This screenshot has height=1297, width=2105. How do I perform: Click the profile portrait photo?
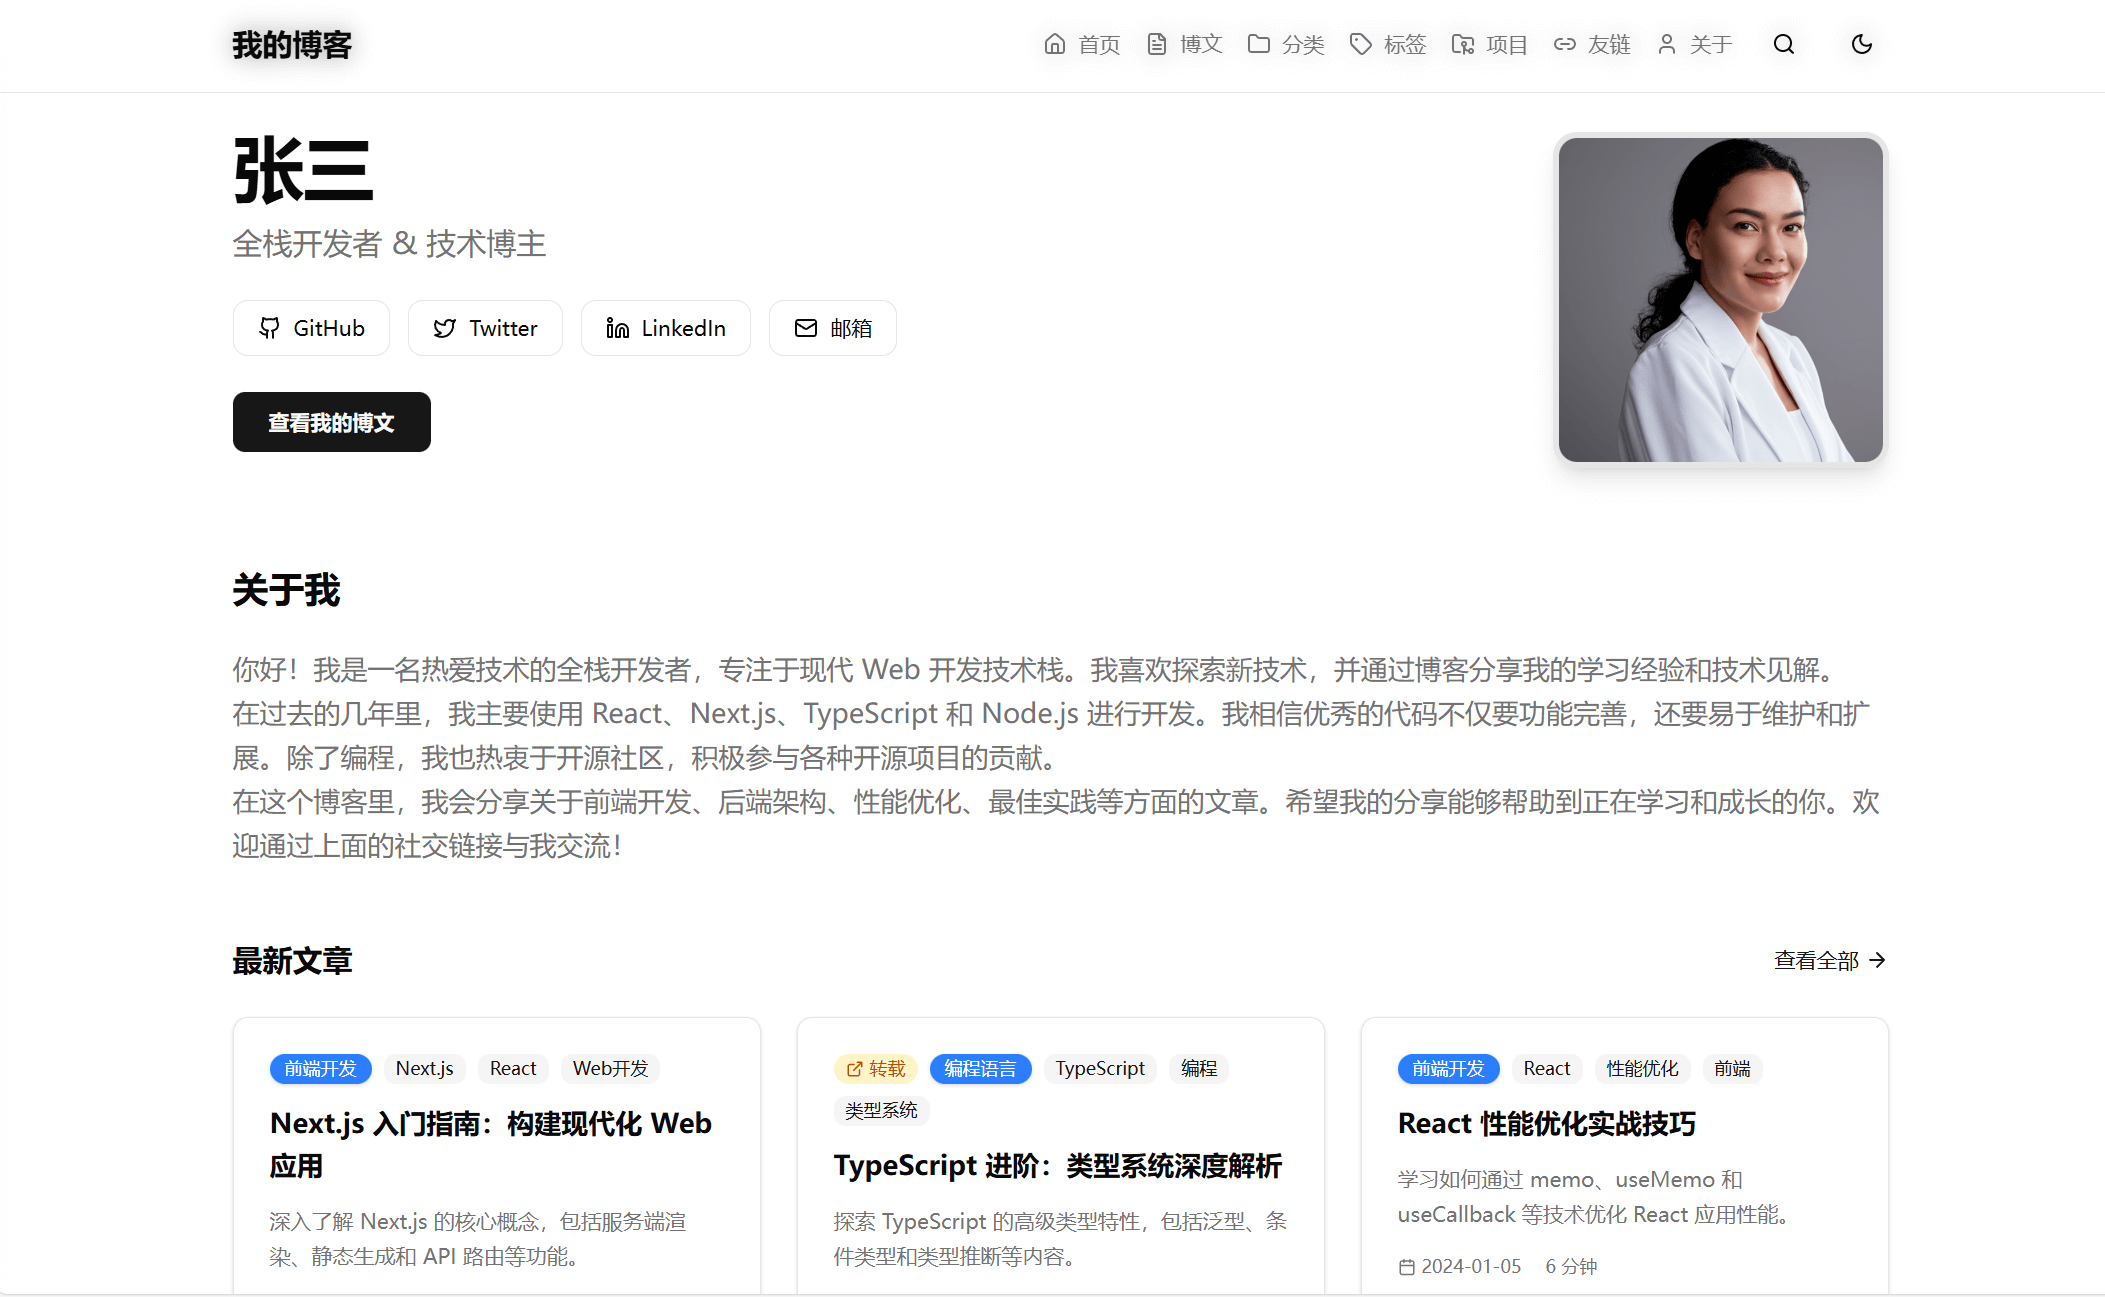click(1720, 300)
